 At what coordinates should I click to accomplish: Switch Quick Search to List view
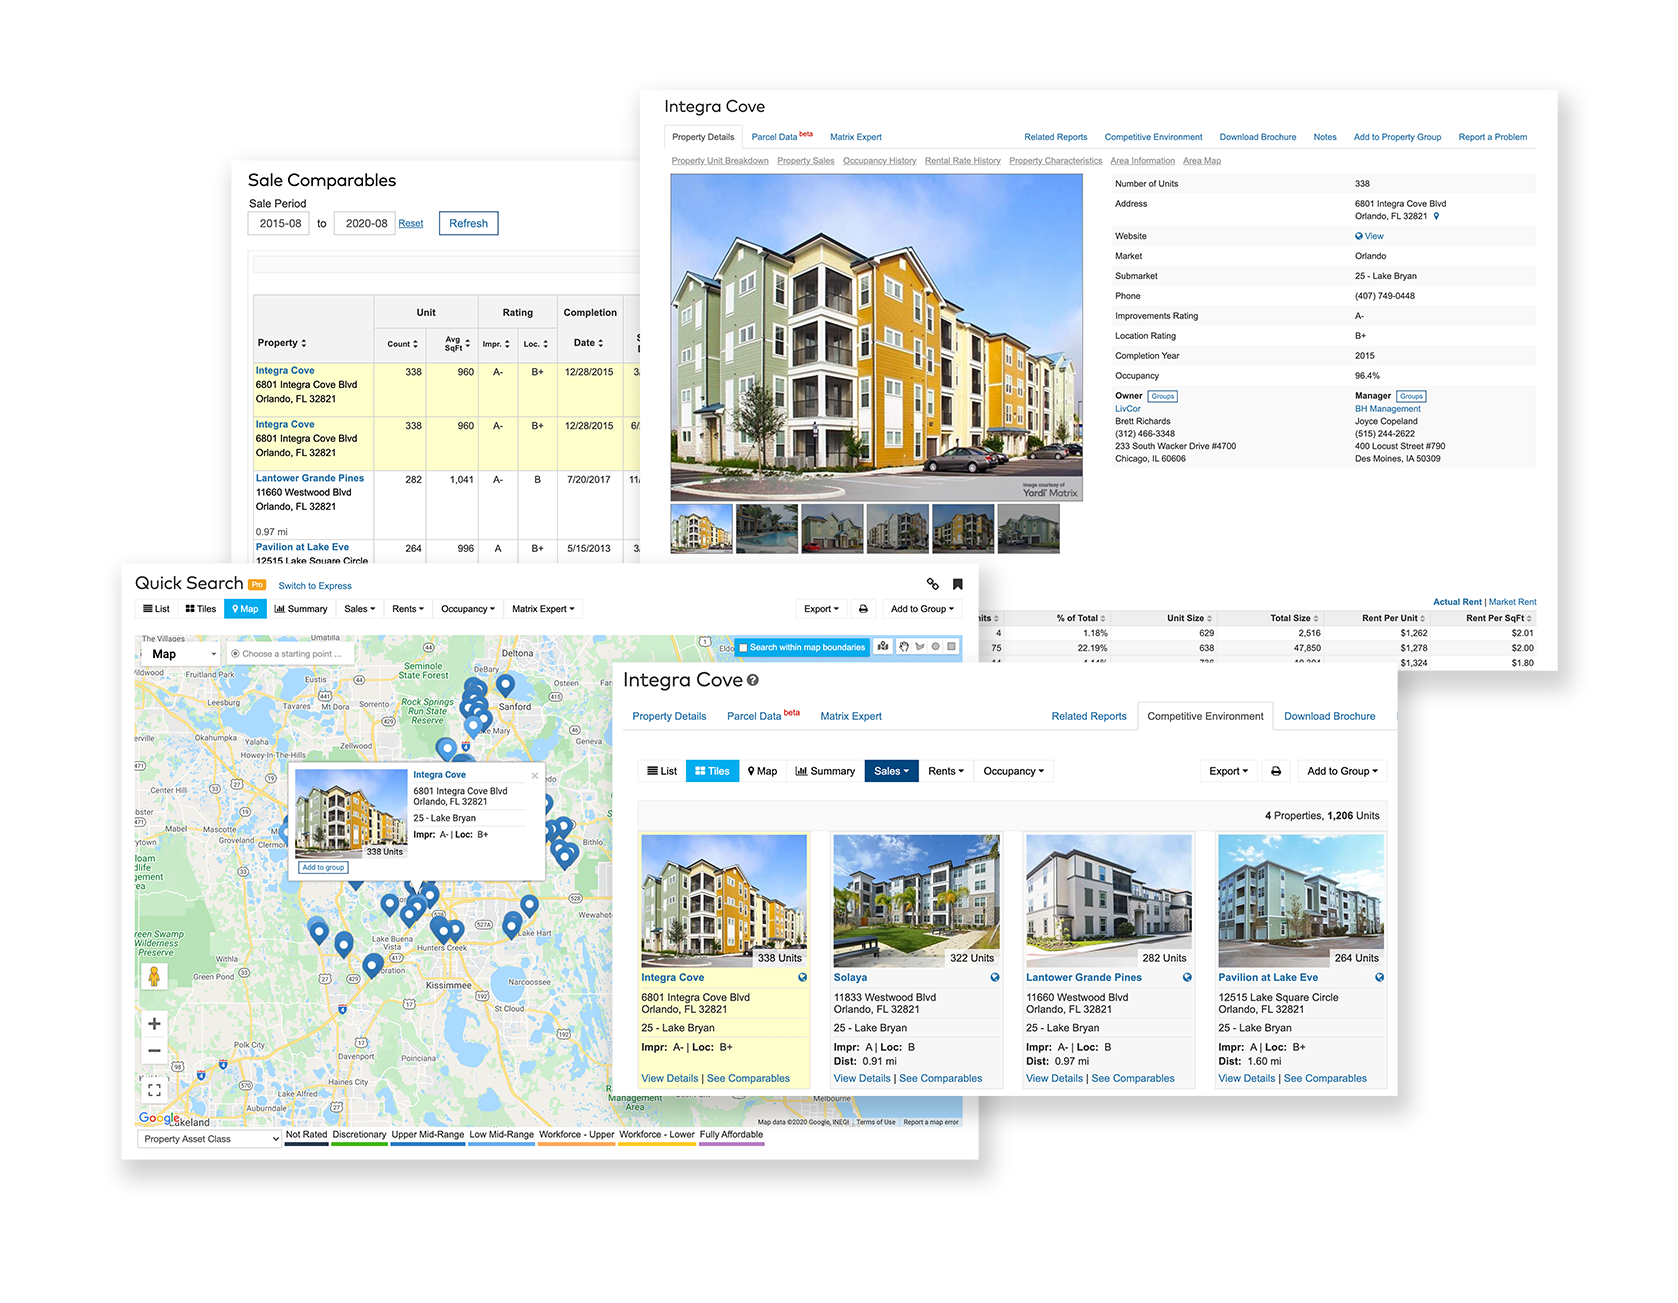pos(156,609)
